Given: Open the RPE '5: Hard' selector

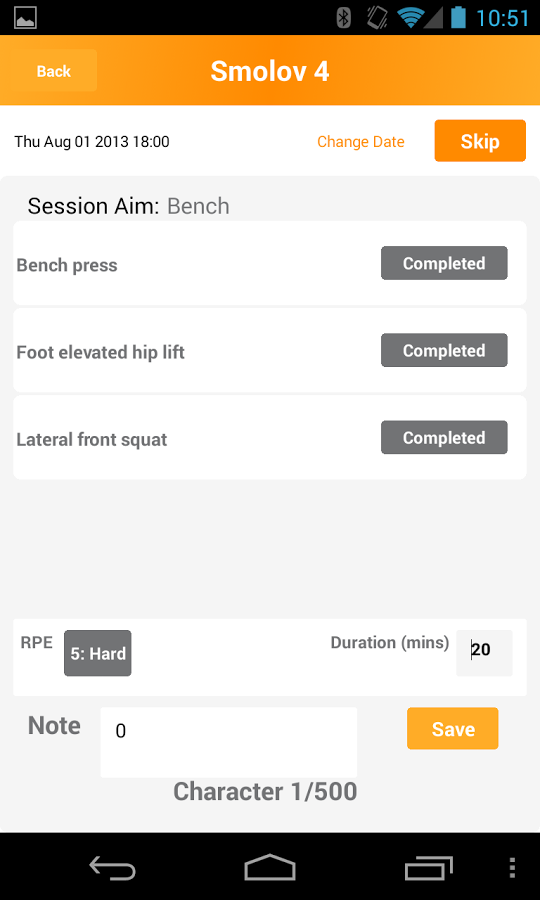Looking at the screenshot, I should coord(98,653).
